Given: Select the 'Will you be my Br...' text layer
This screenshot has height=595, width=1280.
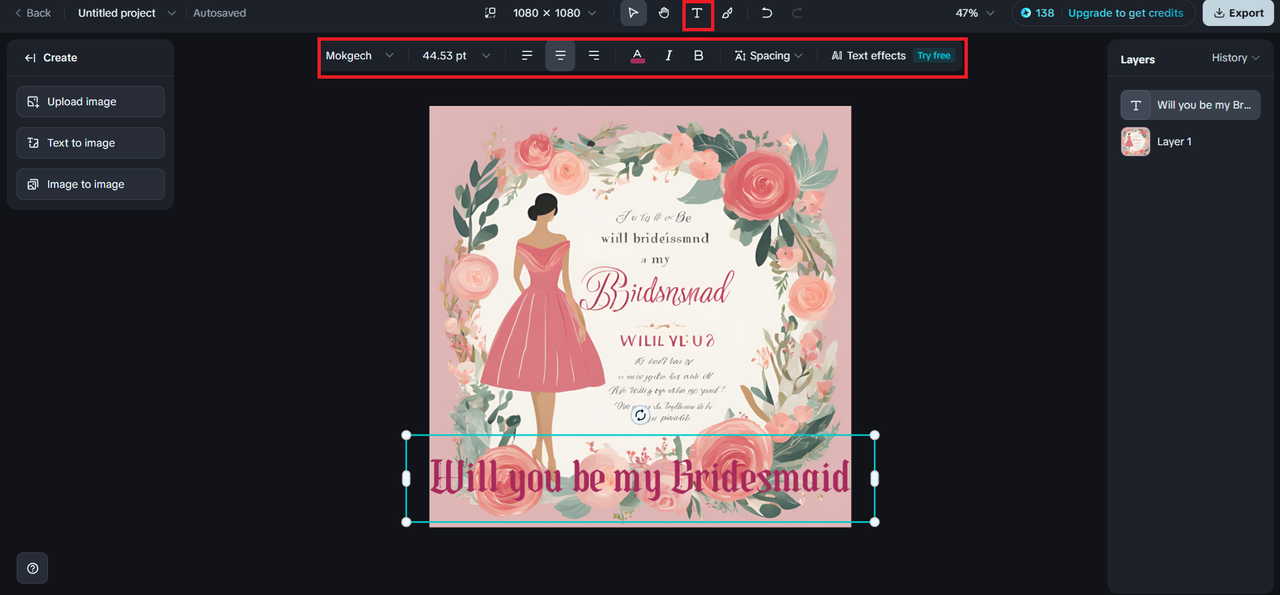Looking at the screenshot, I should pyautogui.click(x=1190, y=105).
